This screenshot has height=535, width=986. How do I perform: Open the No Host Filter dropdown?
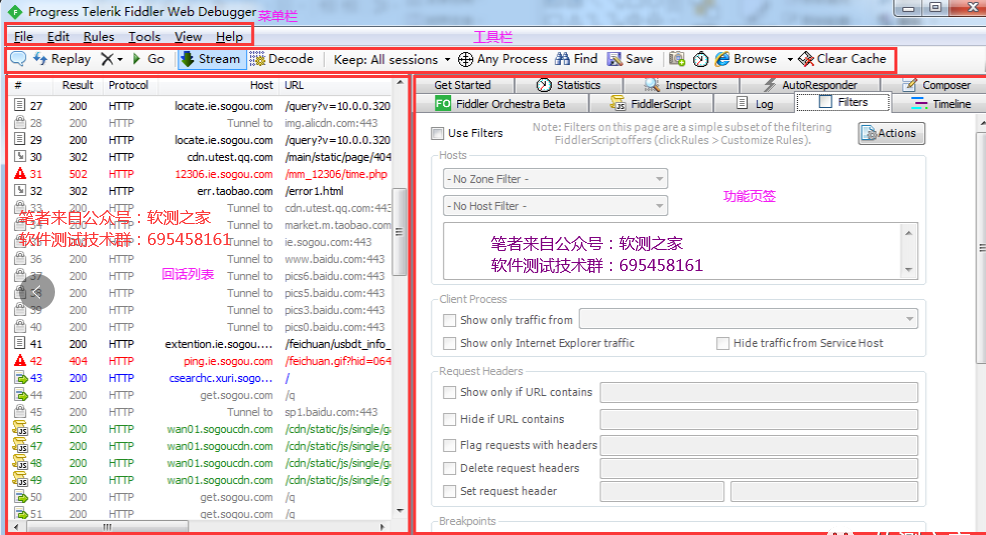pyautogui.click(x=555, y=206)
